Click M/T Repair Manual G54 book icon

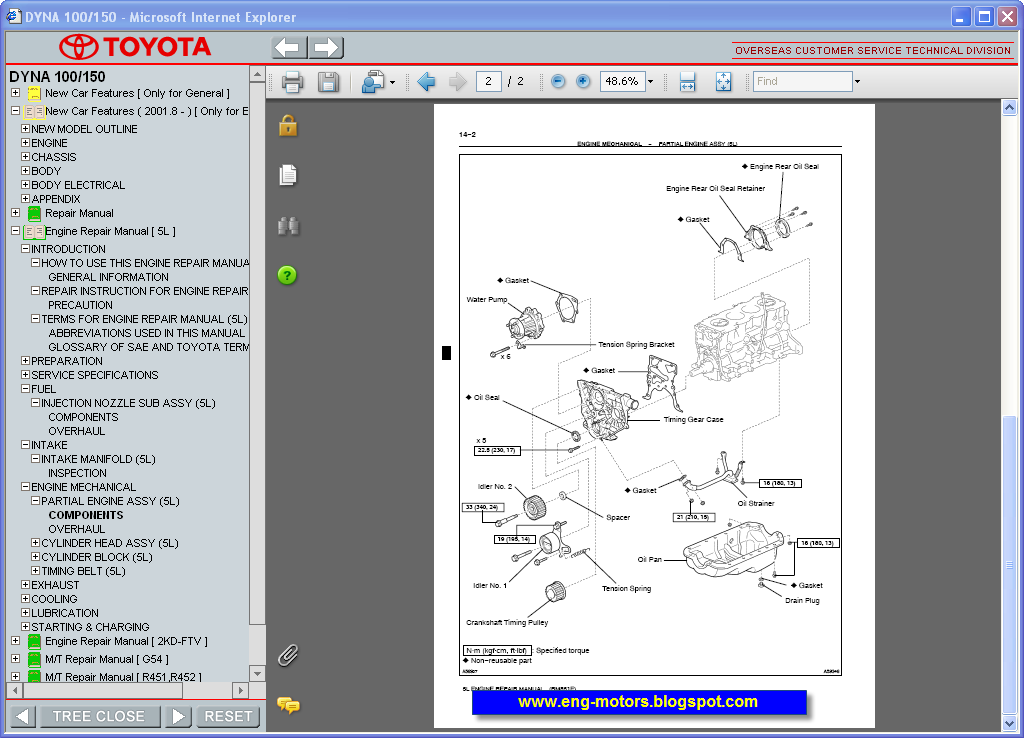click(34, 660)
